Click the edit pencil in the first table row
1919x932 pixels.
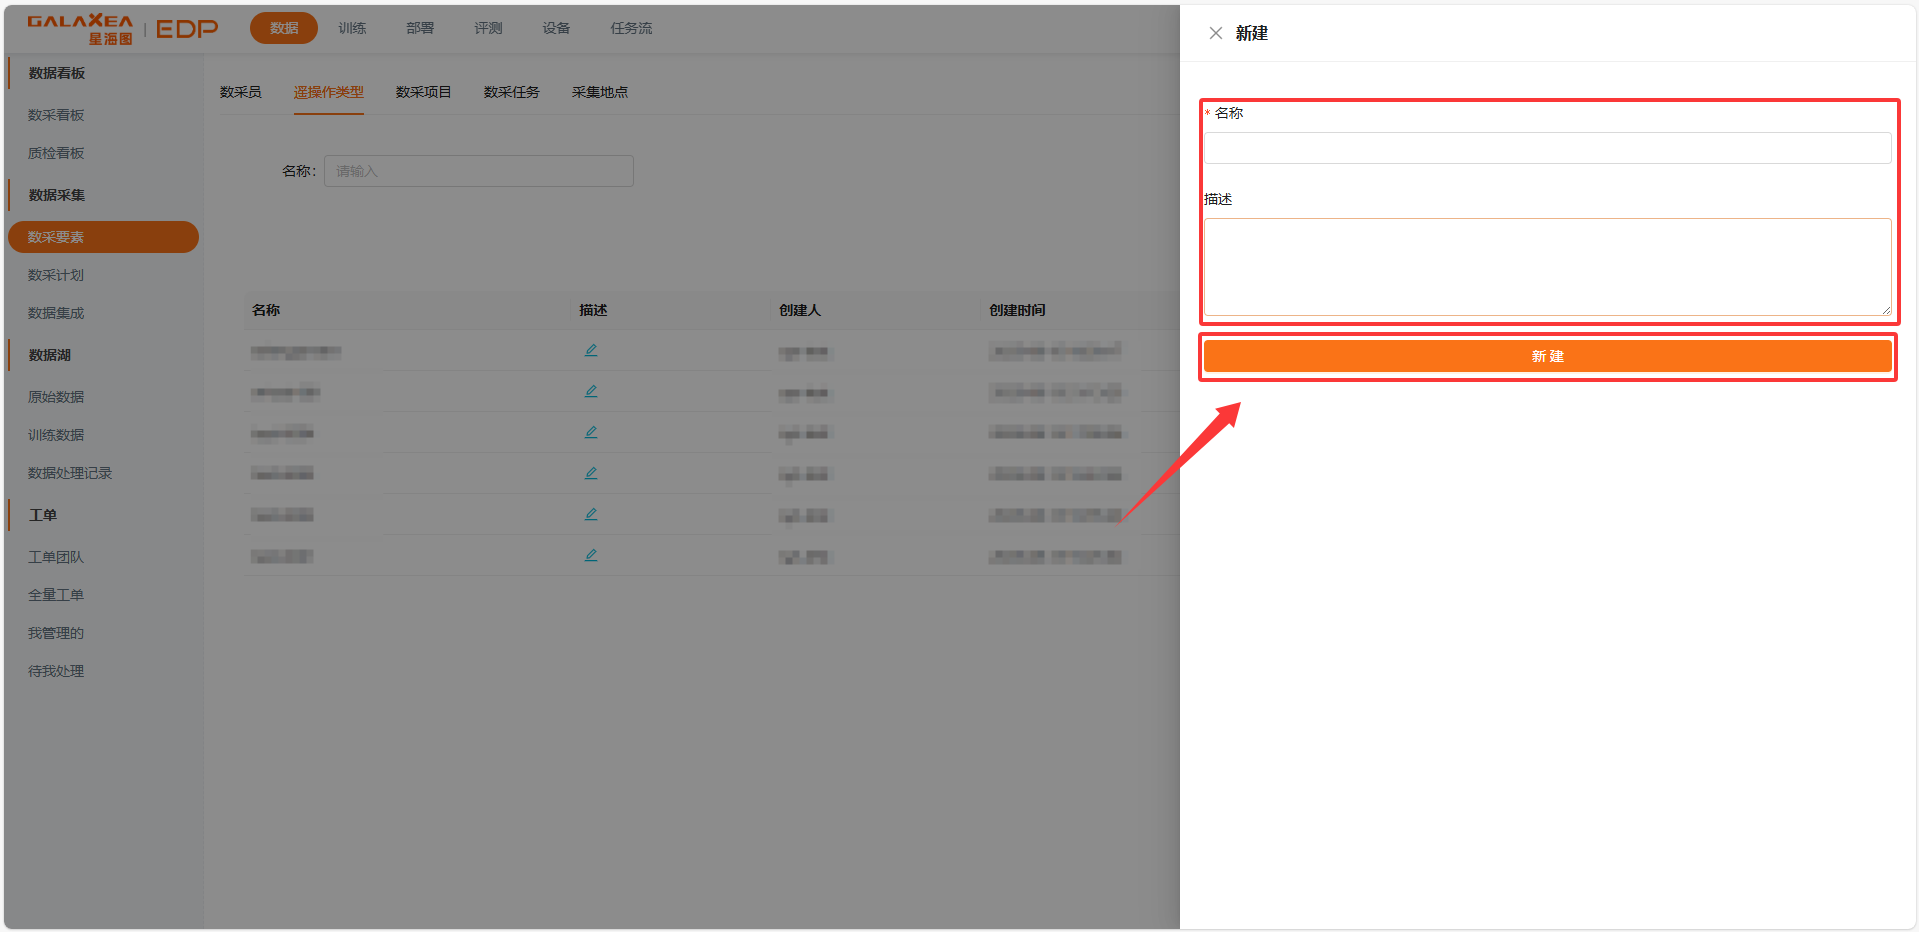pyautogui.click(x=591, y=350)
